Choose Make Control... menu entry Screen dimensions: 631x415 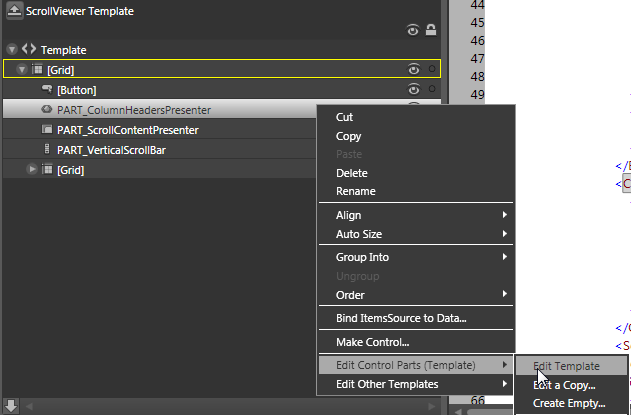[x=416, y=342]
